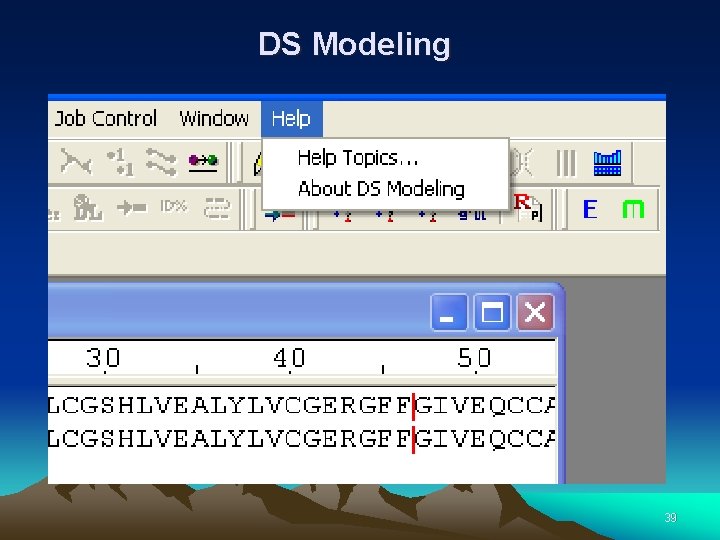The height and width of the screenshot is (540, 720).
Task: Click the purple-to-green dots arrow icon
Action: coord(203,162)
